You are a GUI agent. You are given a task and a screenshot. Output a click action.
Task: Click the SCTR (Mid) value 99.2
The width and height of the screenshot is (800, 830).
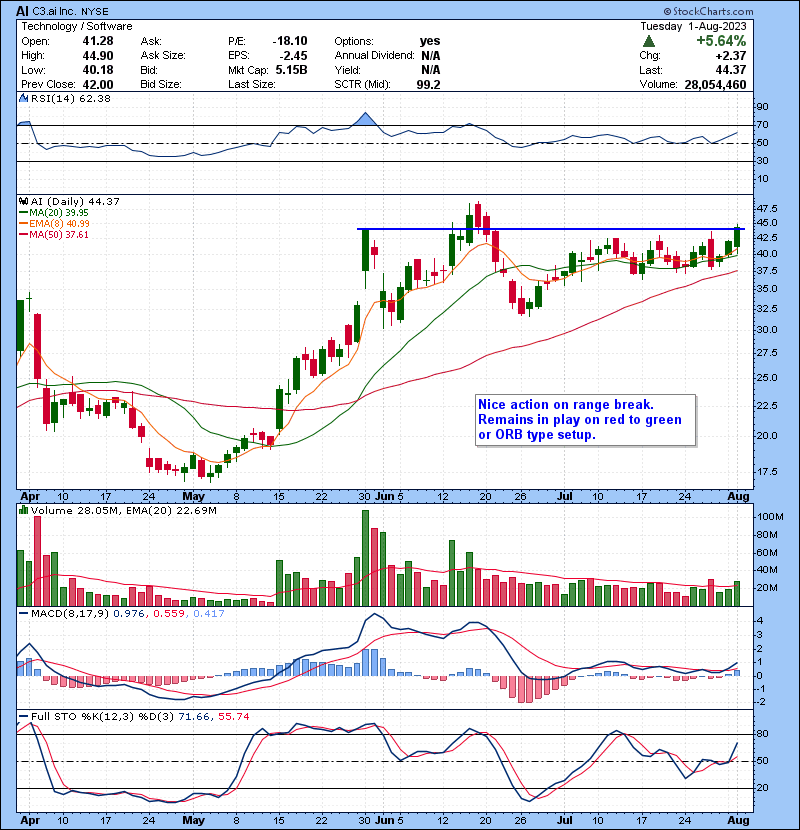(428, 84)
